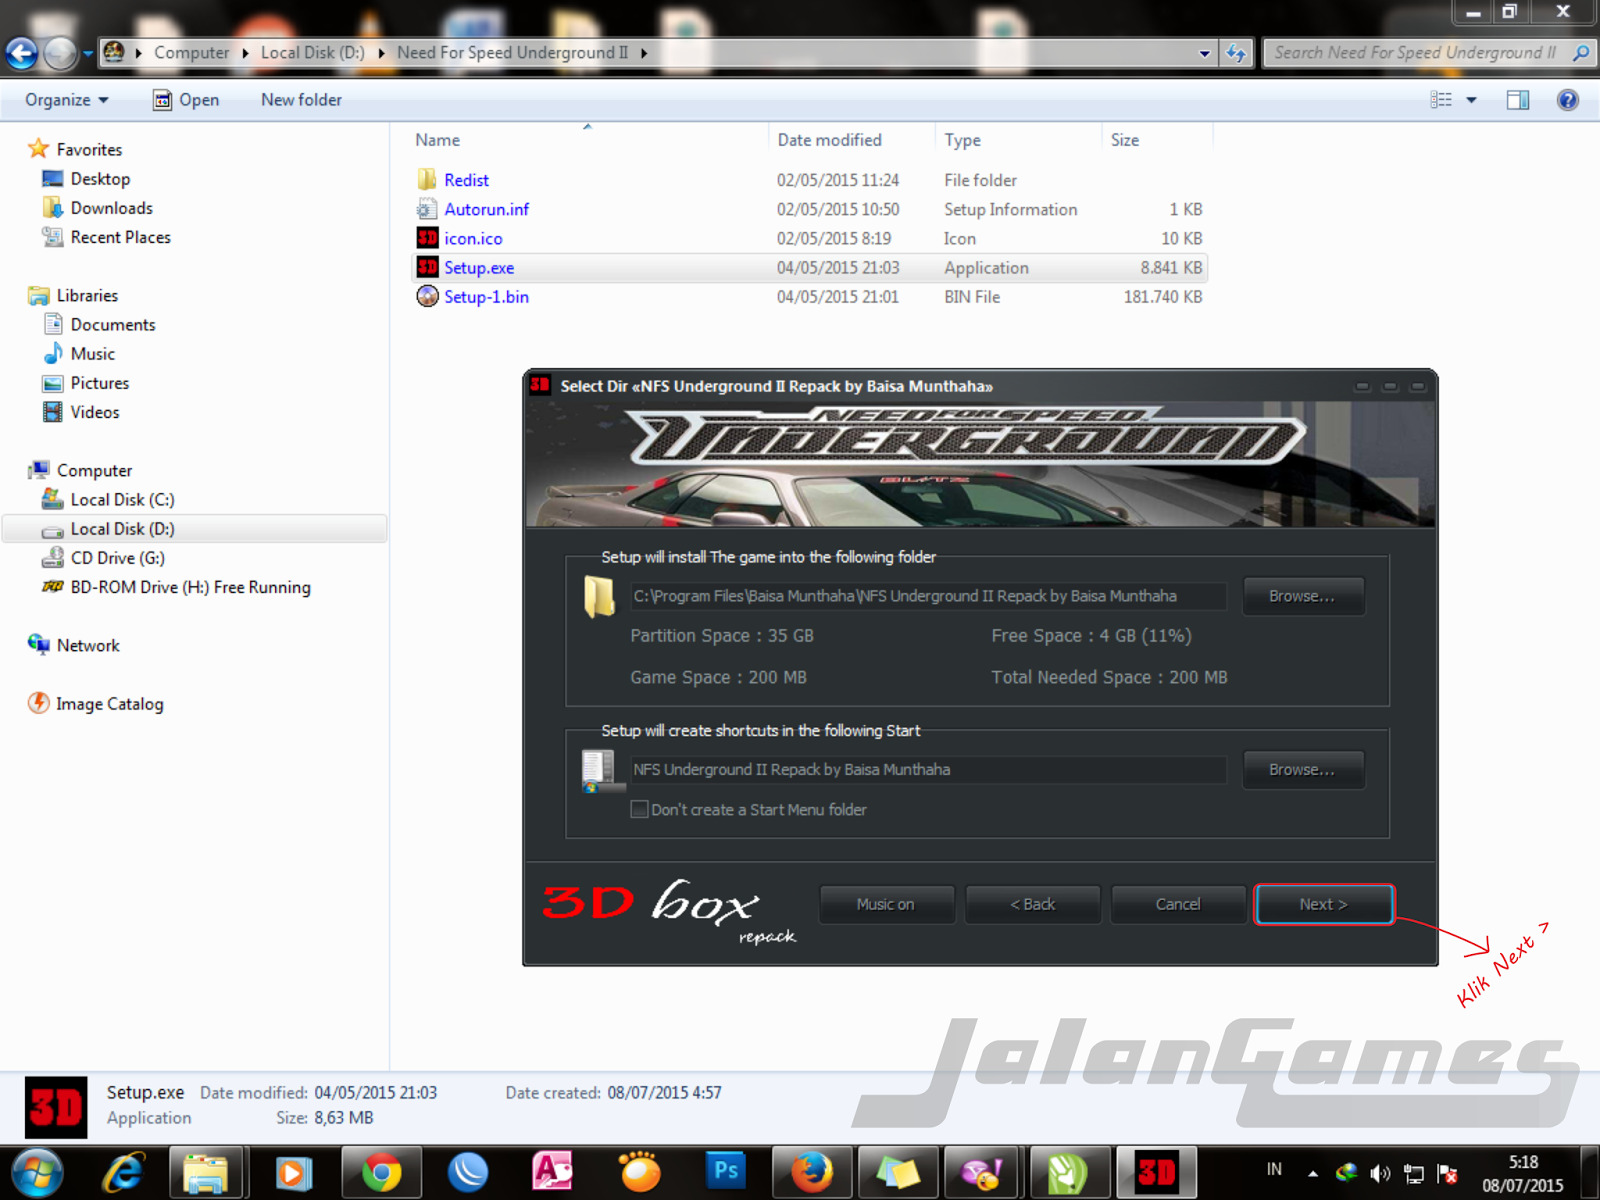Image resolution: width=1600 pixels, height=1200 pixels.
Task: Open the Windows Start menu
Action: tap(37, 1172)
